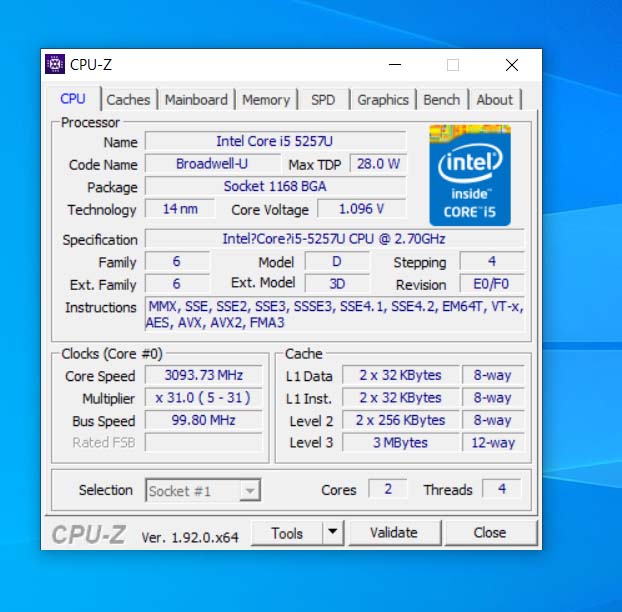622x612 pixels.
Task: Click the Core Voltage value 1.096 V
Action: [x=361, y=209]
